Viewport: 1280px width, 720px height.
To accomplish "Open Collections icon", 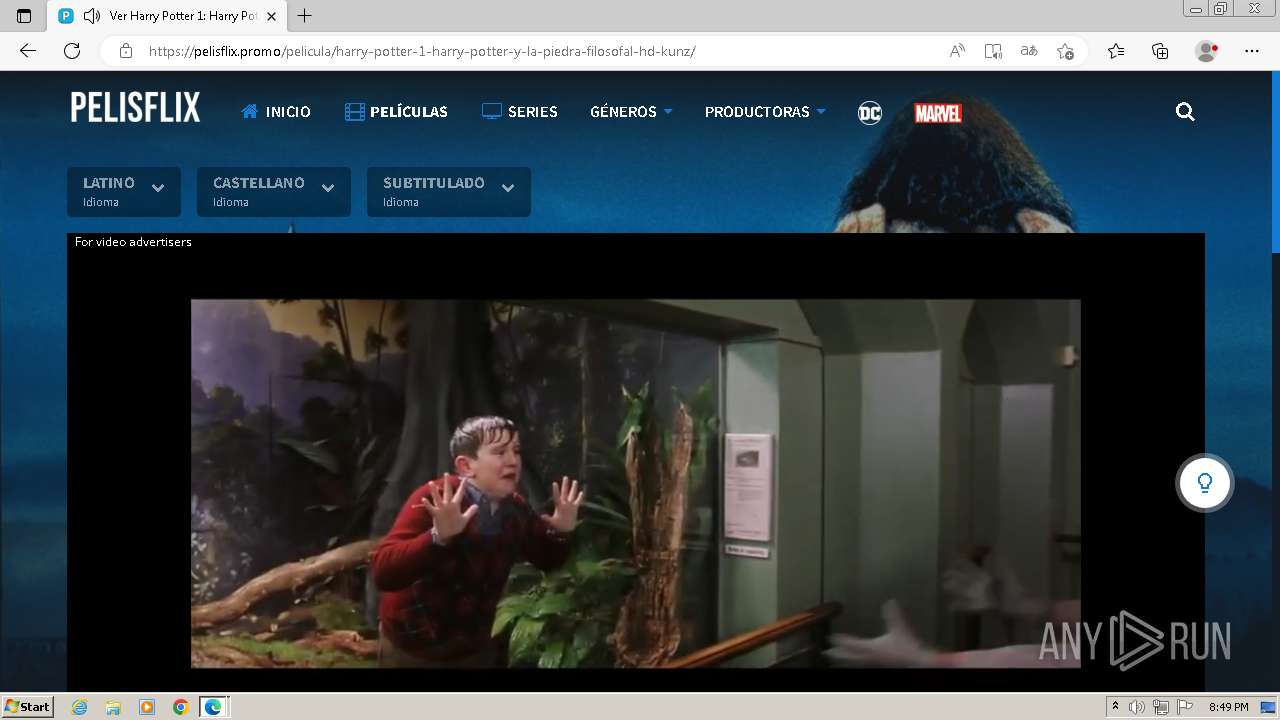I will [1160, 51].
